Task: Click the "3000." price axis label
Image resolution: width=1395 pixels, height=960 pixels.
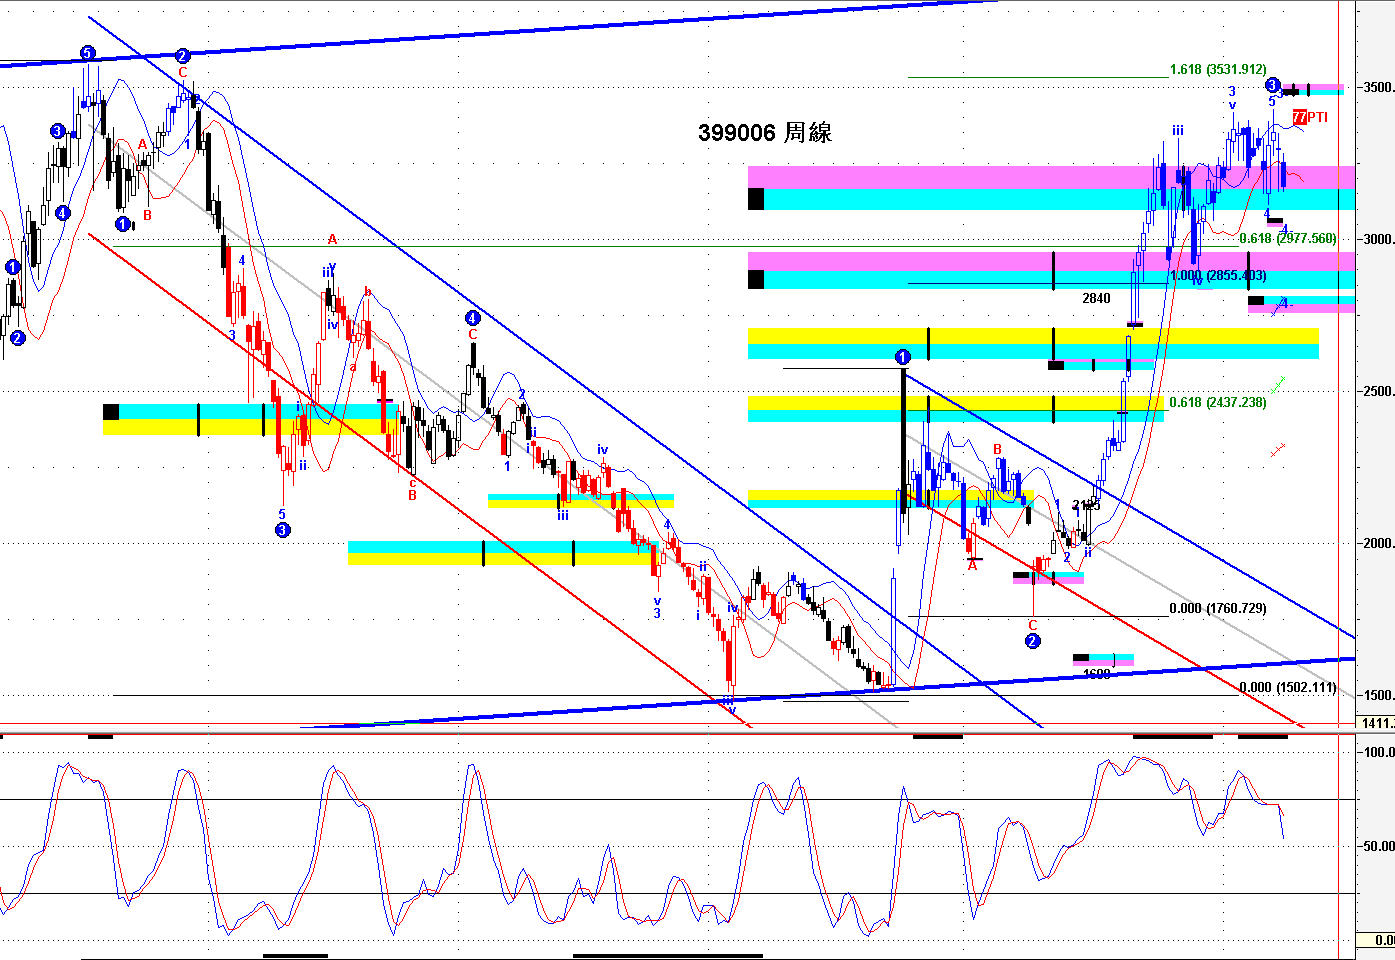Action: pyautogui.click(x=1379, y=240)
